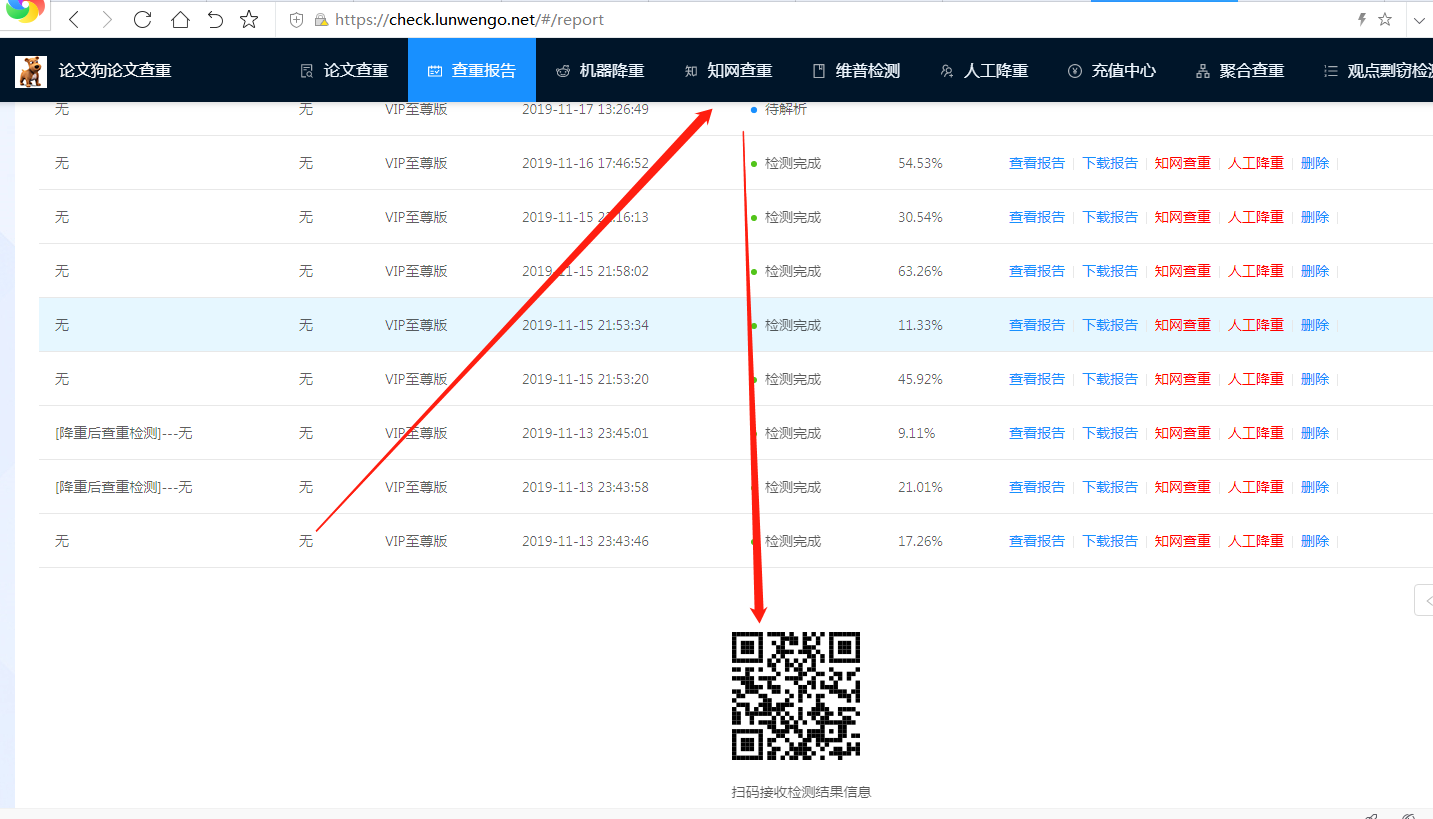Click 人工降重 in the 11.33% row
Image resolution: width=1433 pixels, height=819 pixels.
[1256, 325]
